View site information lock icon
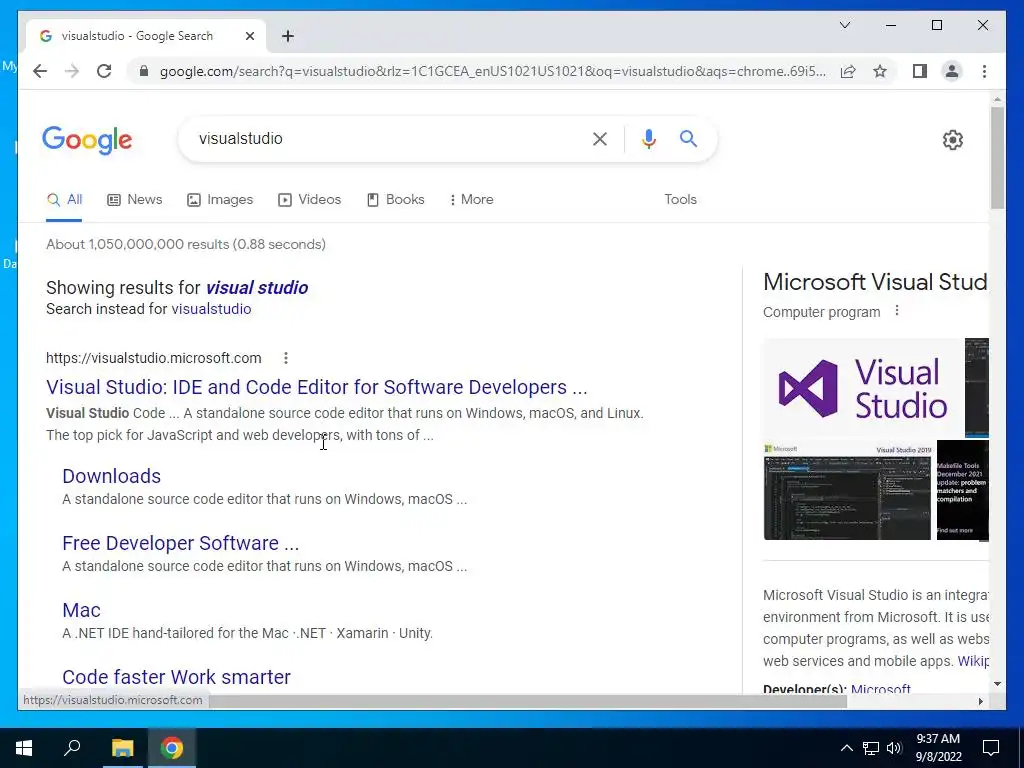This screenshot has width=1024, height=768. click(144, 71)
